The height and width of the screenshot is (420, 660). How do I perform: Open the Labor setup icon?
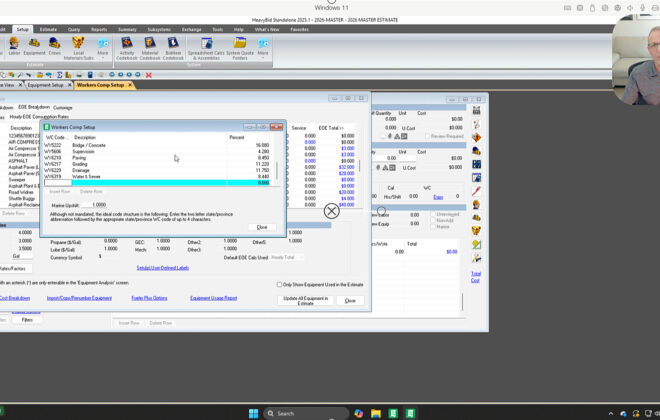(x=13, y=46)
